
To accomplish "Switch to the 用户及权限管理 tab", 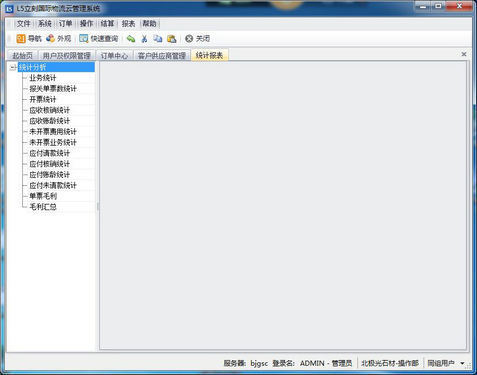I will (x=67, y=56).
